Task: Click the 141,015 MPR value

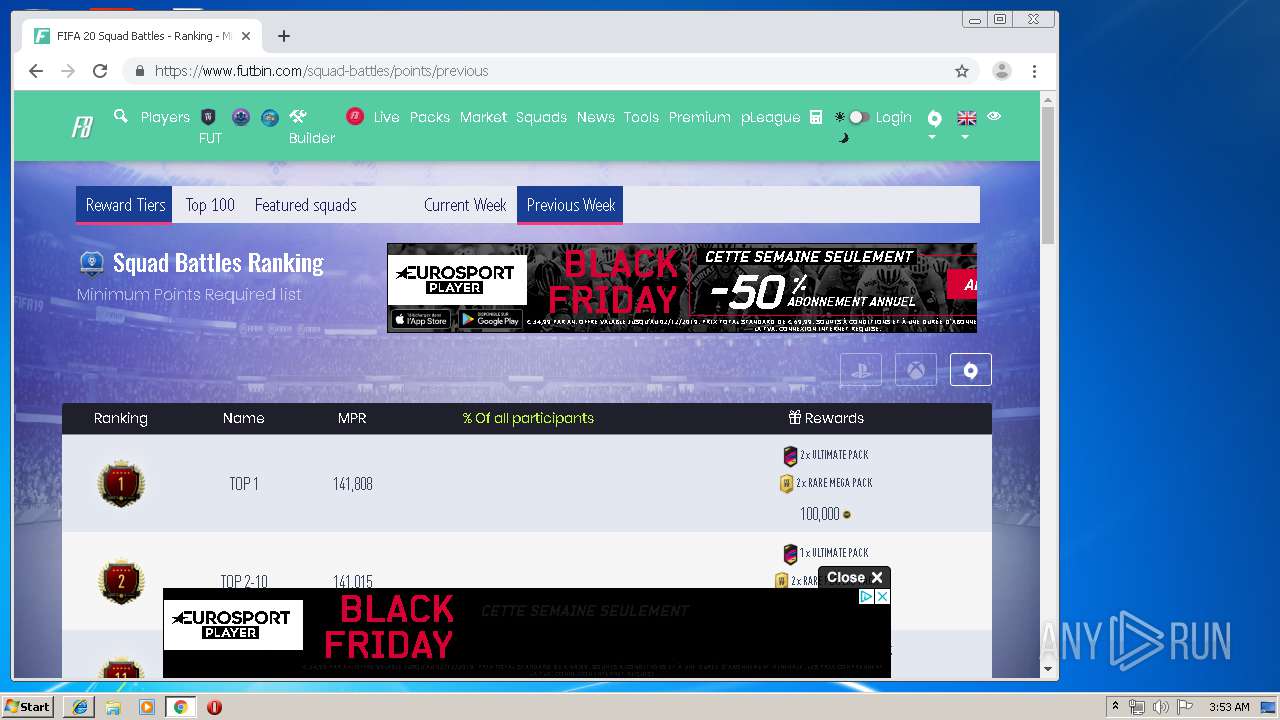Action: [x=353, y=581]
